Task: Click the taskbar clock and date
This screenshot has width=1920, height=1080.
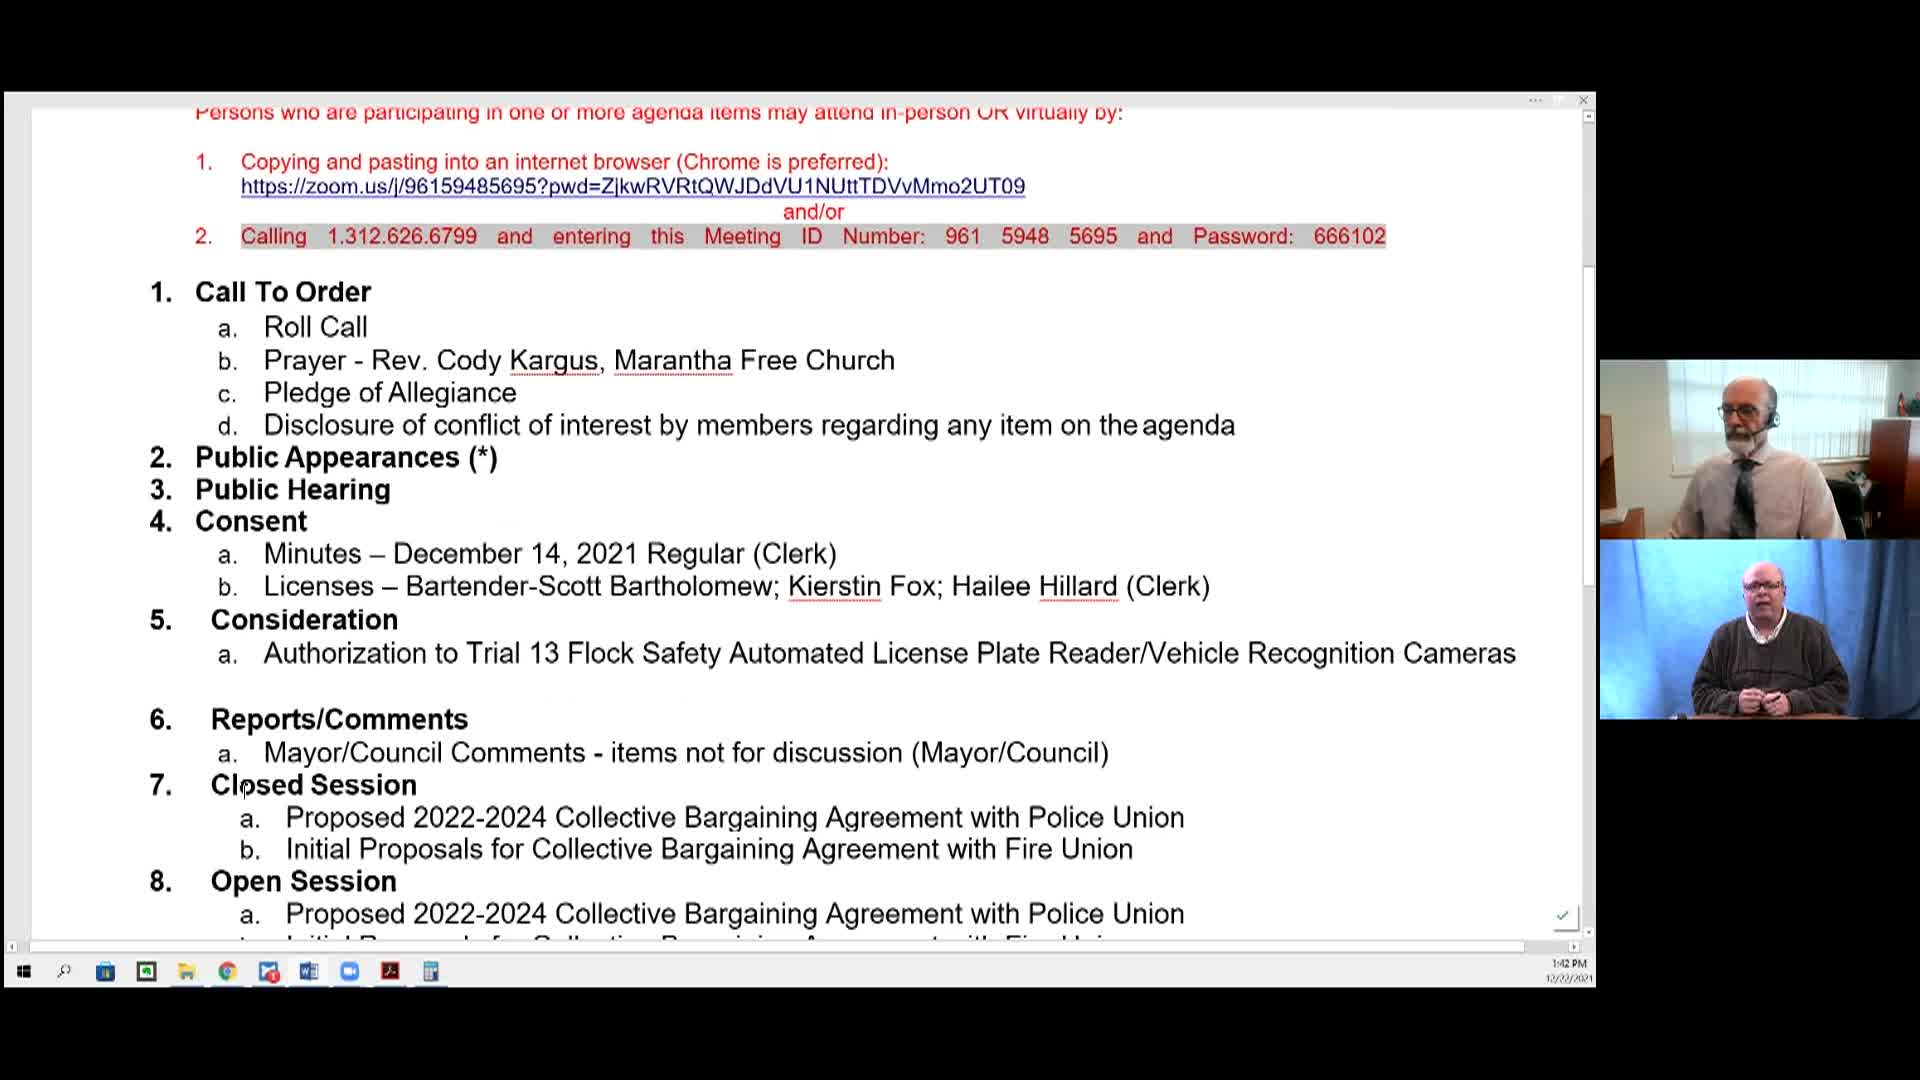Action: point(1568,971)
